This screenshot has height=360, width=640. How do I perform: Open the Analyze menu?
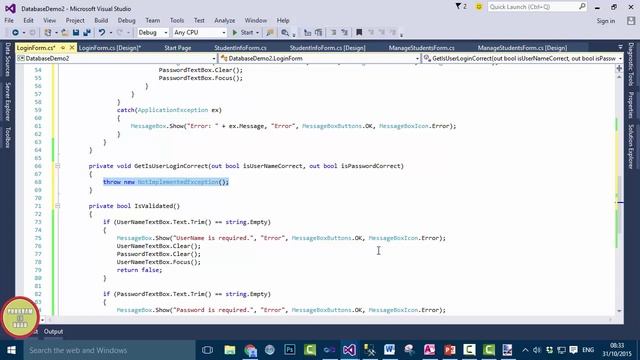pyautogui.click(x=224, y=20)
